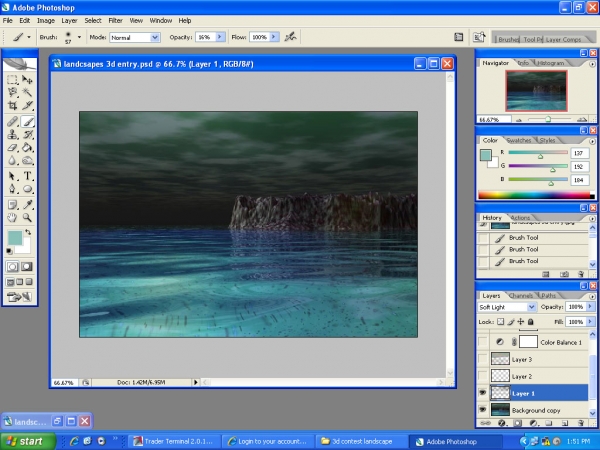600x450 pixels.
Task: Open the layer Fill slider arrow
Action: coord(590,321)
